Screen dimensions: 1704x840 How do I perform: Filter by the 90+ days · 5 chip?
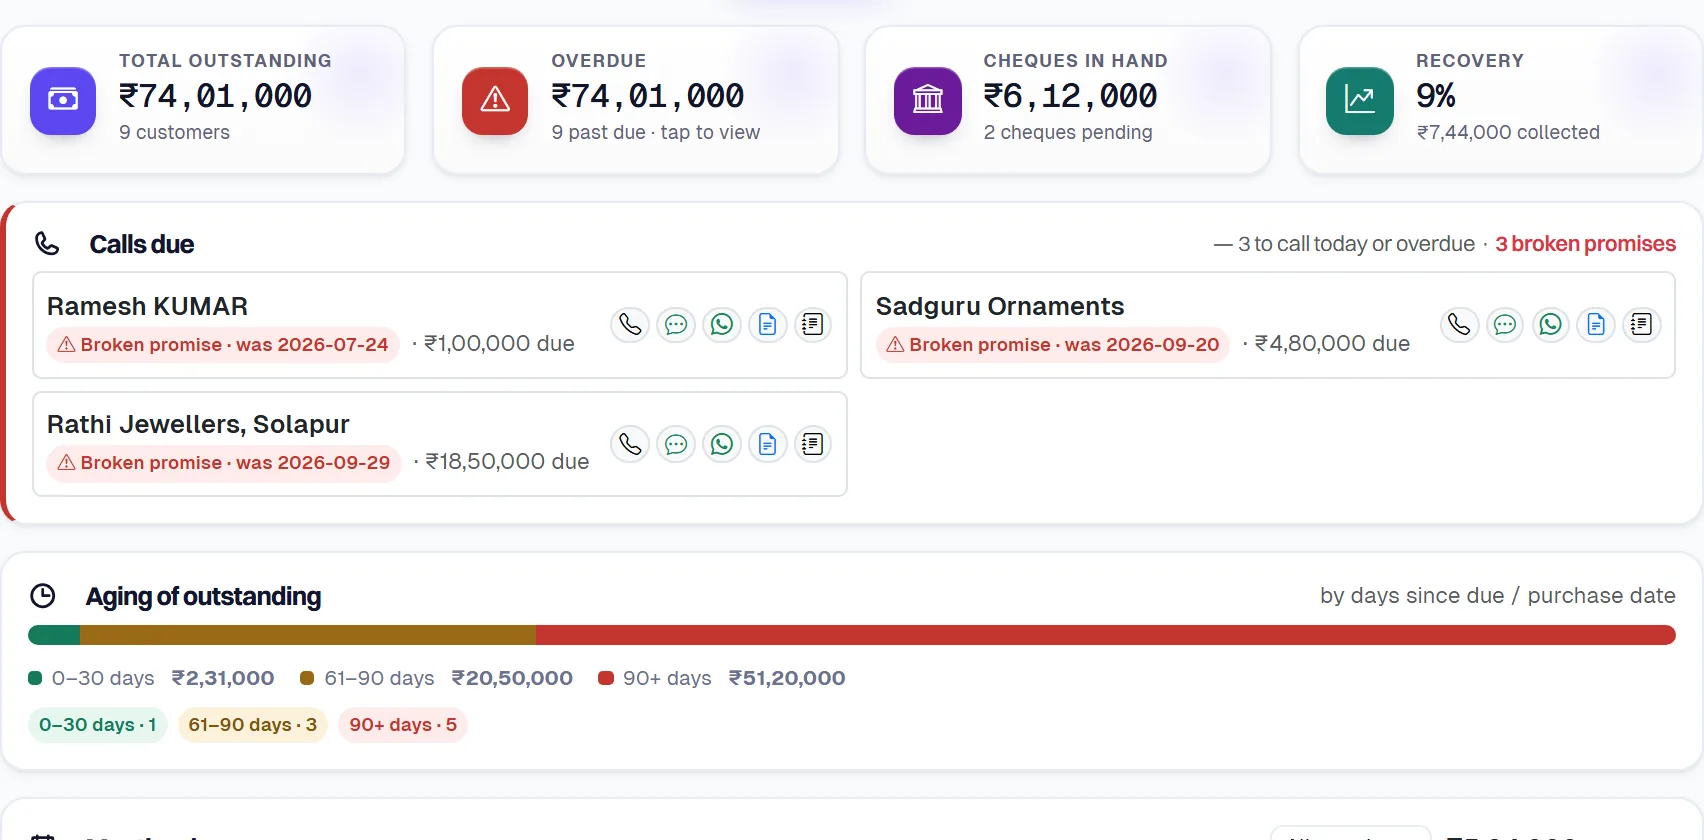click(403, 725)
